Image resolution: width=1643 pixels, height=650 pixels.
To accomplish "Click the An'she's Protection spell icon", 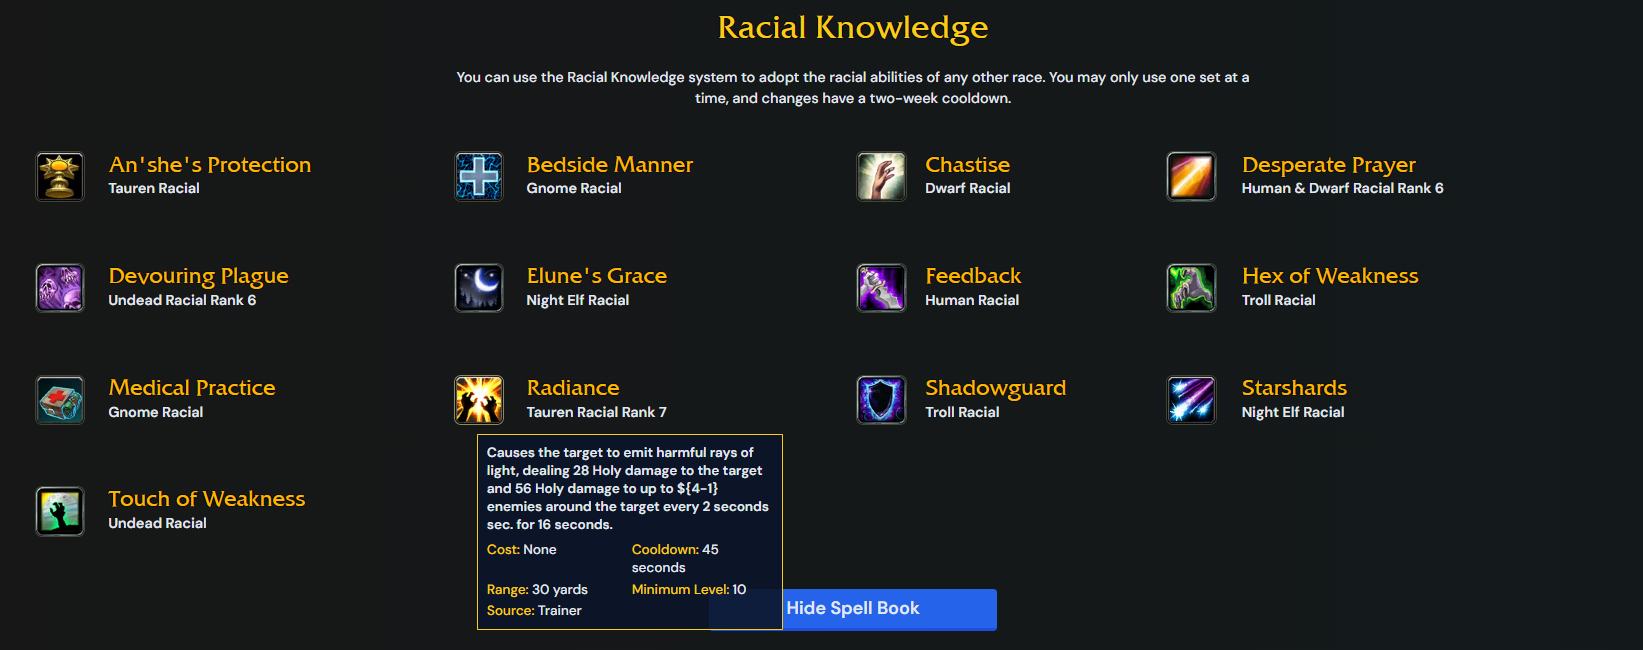I will [60, 177].
